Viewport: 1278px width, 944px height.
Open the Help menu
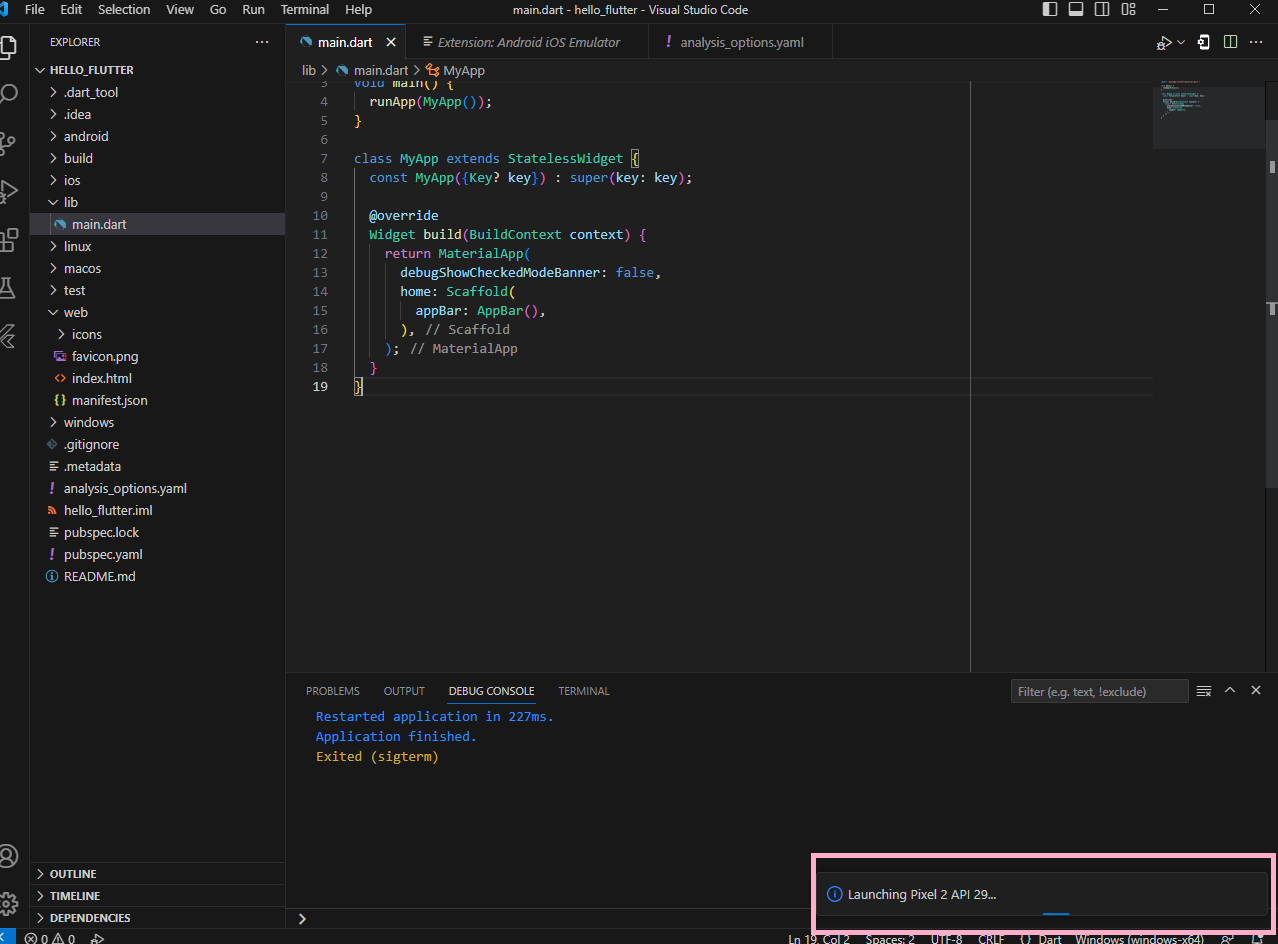point(358,9)
